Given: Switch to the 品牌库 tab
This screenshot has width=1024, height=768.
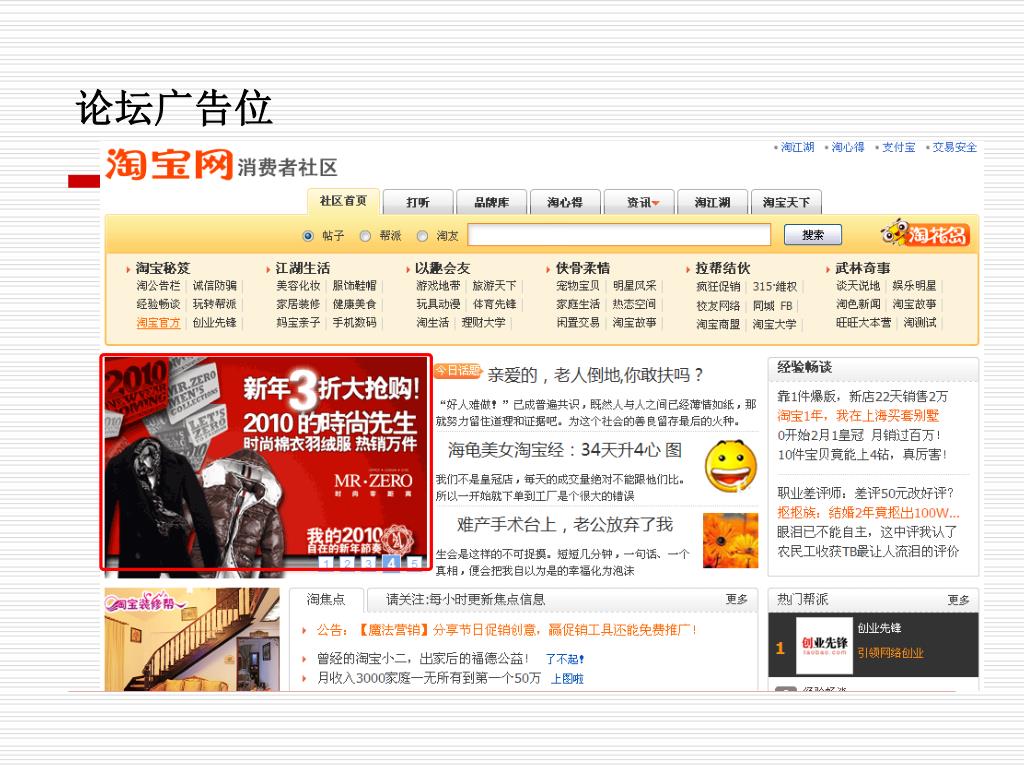Looking at the screenshot, I should click(492, 202).
